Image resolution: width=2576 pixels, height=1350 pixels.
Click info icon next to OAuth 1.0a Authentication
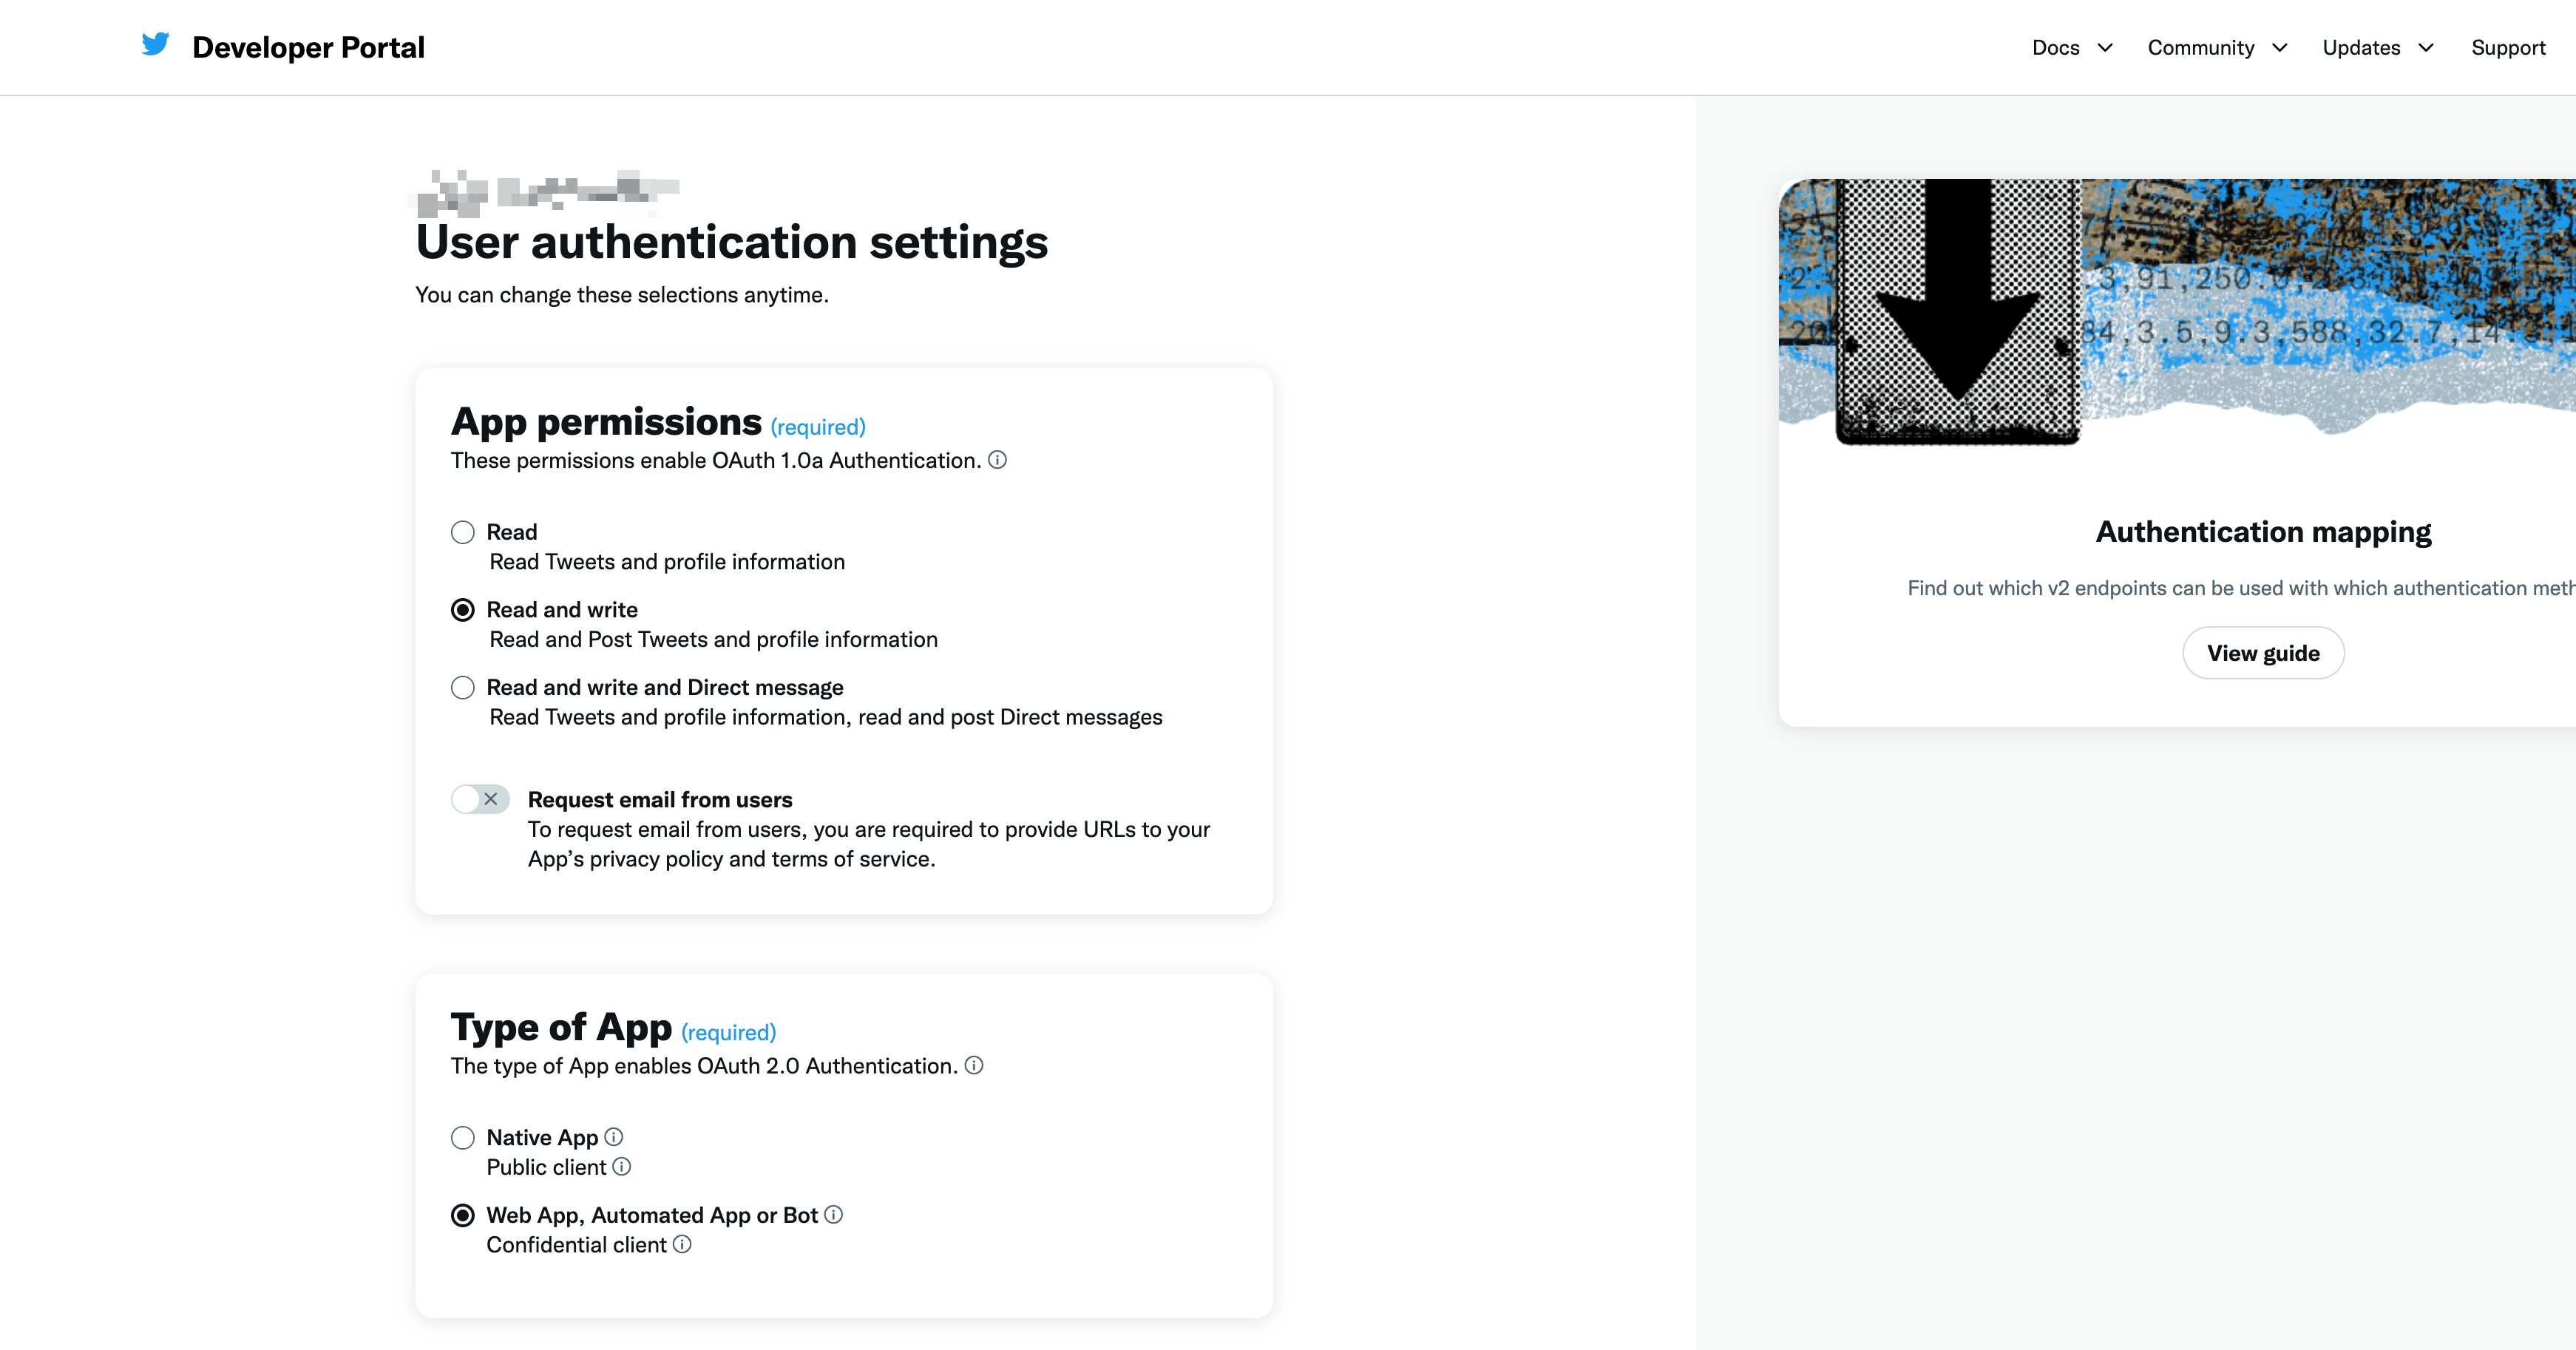click(997, 460)
